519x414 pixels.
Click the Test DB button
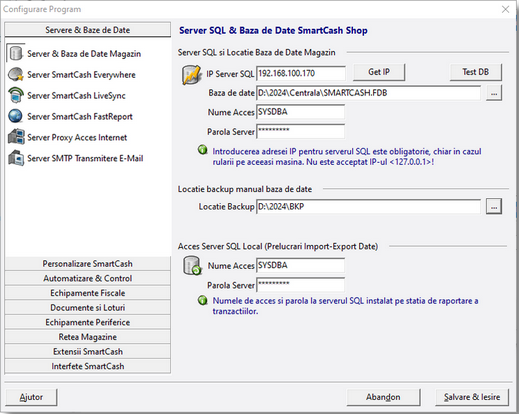pos(476,72)
